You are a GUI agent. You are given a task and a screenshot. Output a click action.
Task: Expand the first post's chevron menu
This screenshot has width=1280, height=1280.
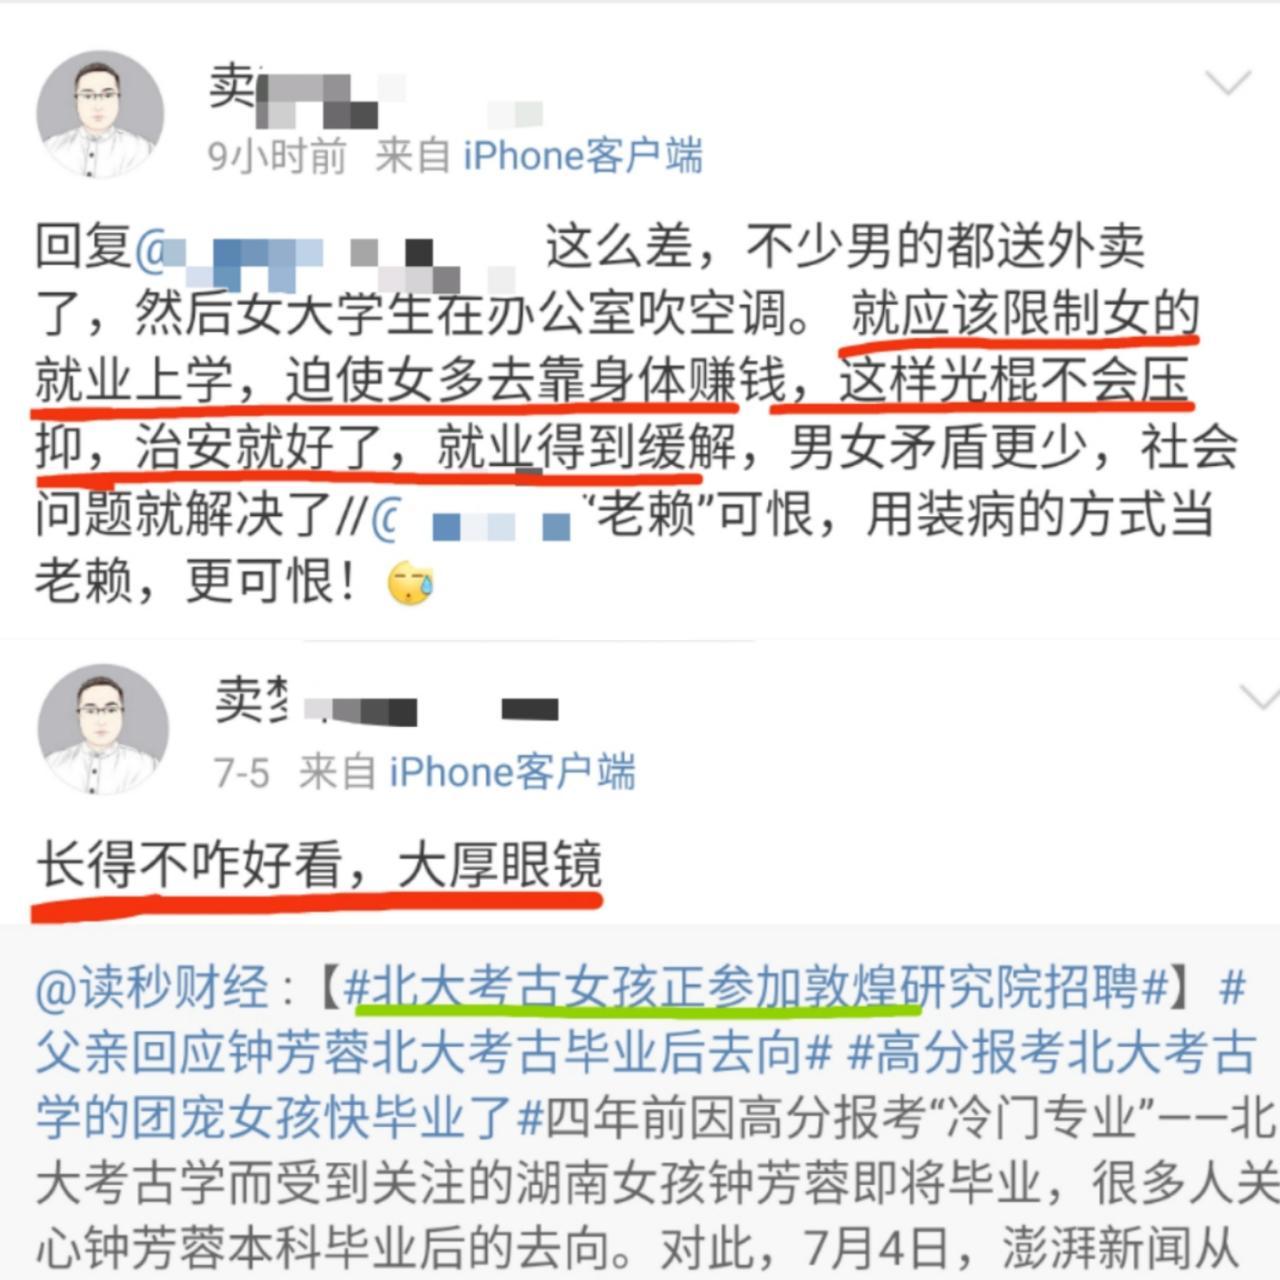pos(1229,82)
